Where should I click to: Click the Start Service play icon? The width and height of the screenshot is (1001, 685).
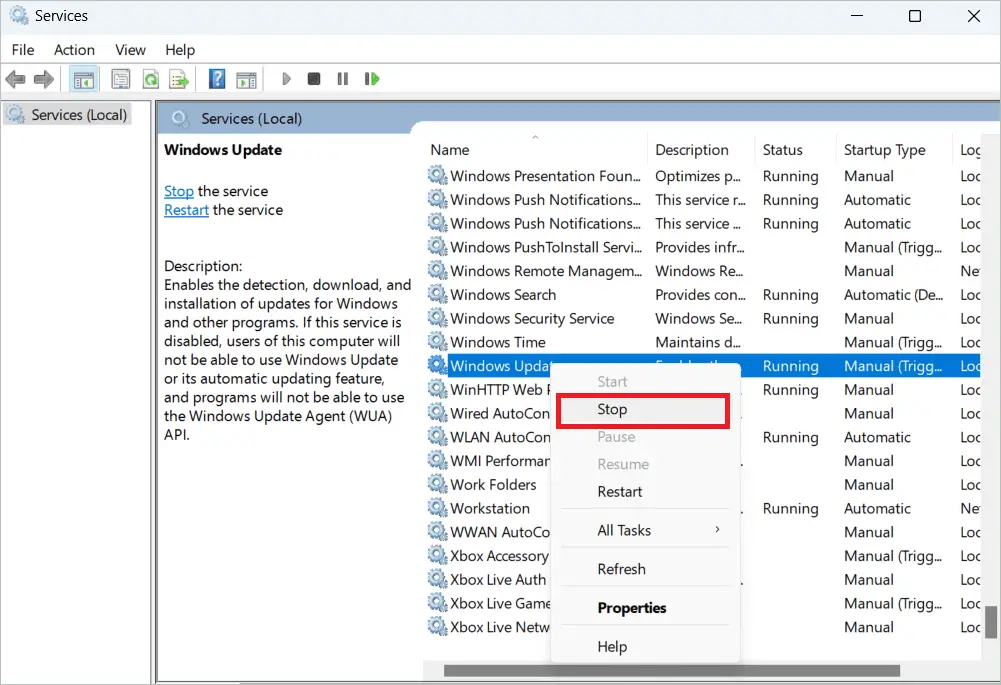(x=286, y=79)
